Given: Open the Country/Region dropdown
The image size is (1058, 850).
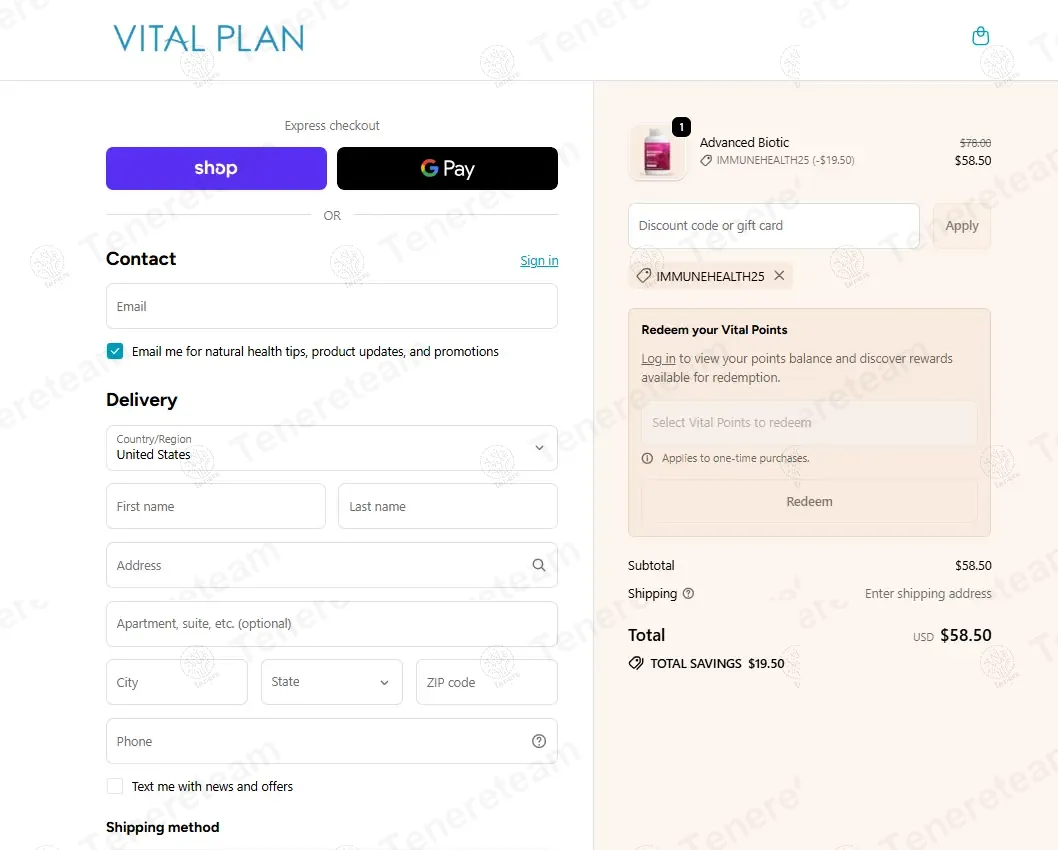Looking at the screenshot, I should (332, 448).
